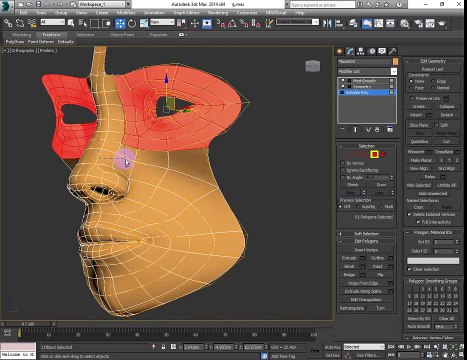Click the Align tool icon

[339, 23]
